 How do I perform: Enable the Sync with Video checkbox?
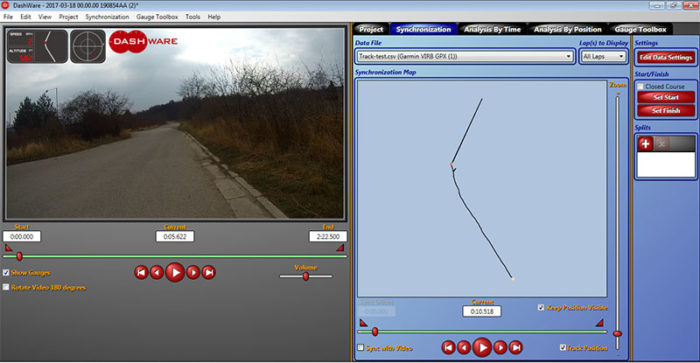[x=360, y=347]
